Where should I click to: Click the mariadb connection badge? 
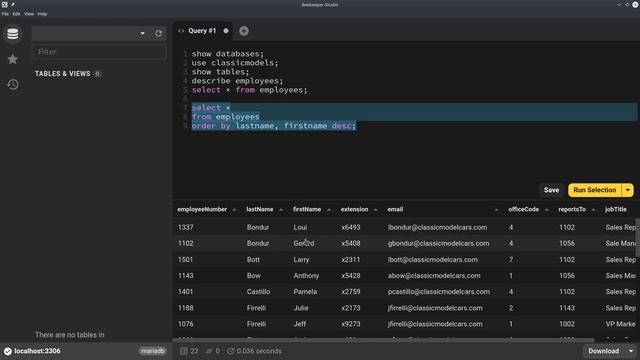click(153, 351)
